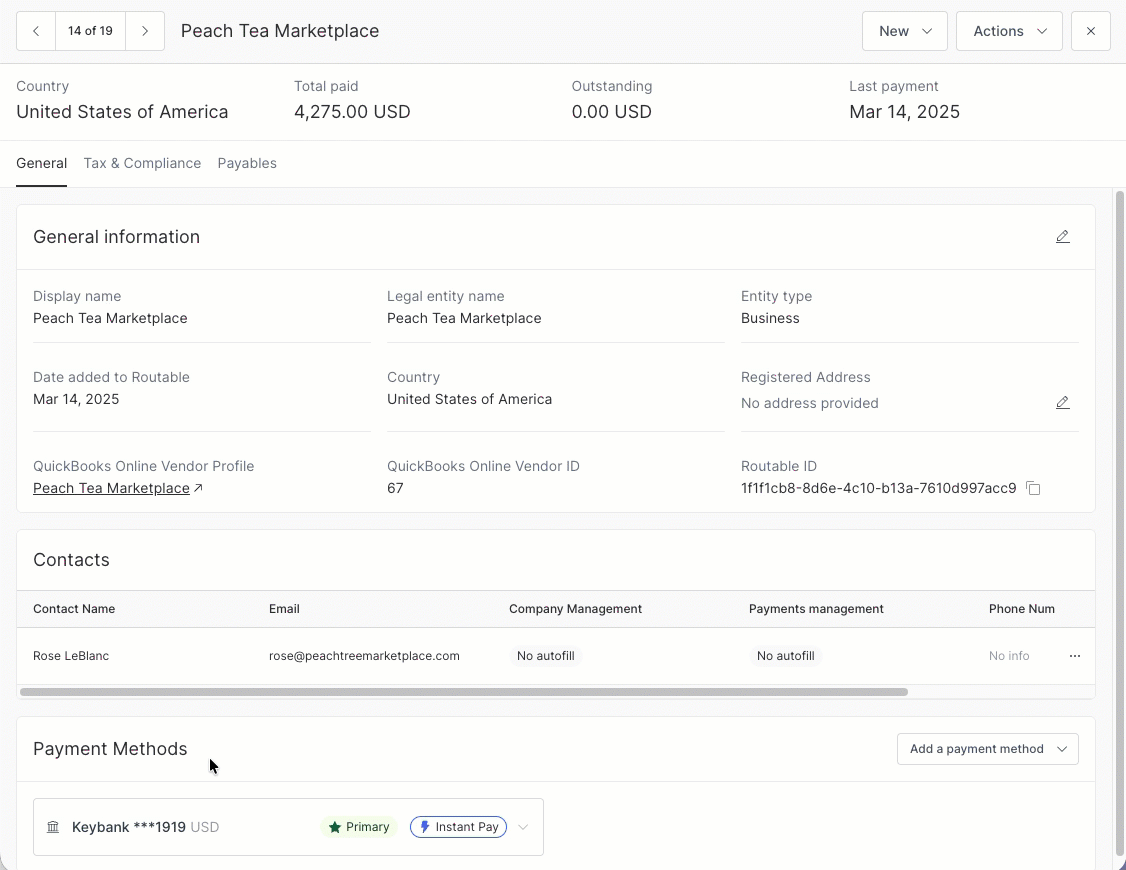Image resolution: width=1126 pixels, height=870 pixels.
Task: Open the New dropdown
Action: point(905,31)
